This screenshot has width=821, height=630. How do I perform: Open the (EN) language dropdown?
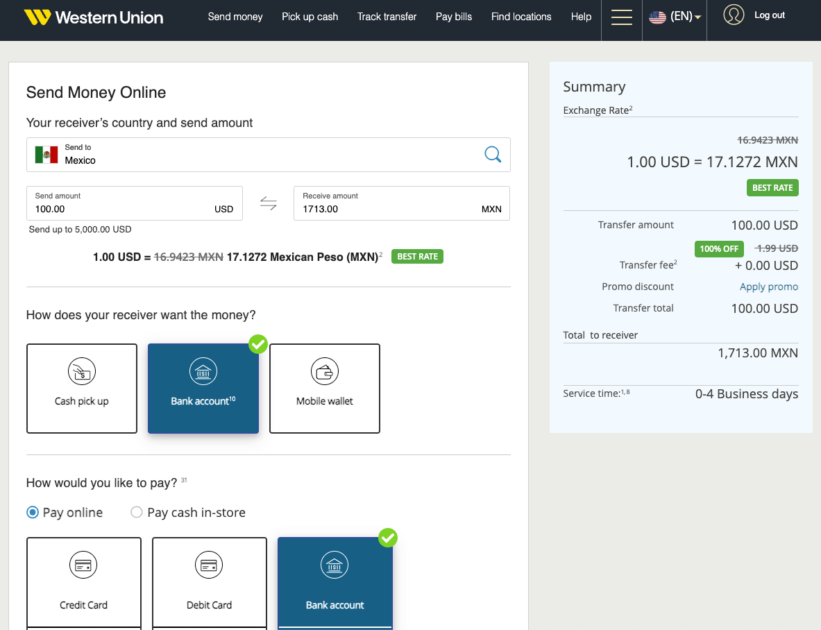click(673, 16)
